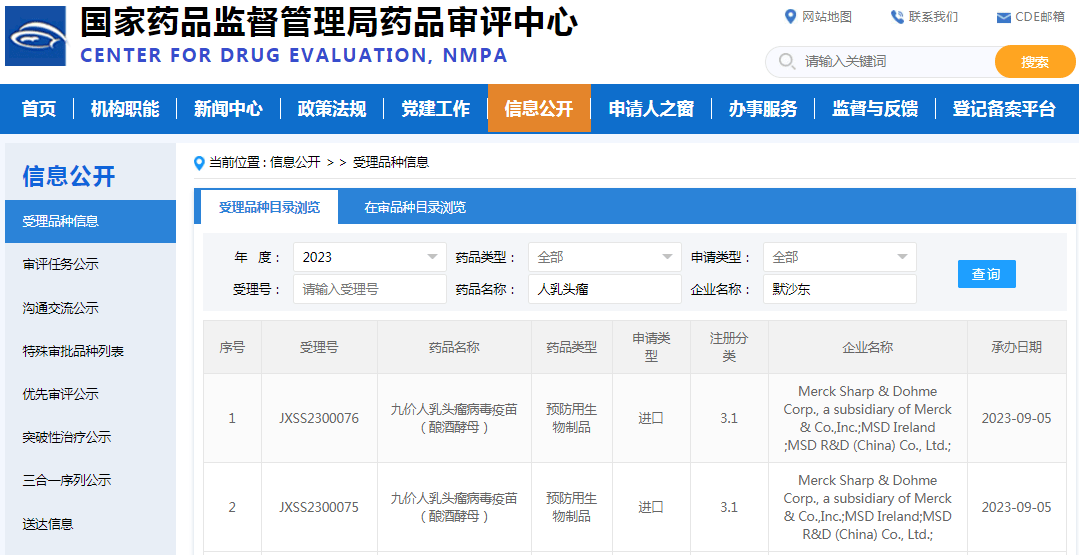This screenshot has width=1079, height=555.
Task: Click the current location pin icon
Action: coord(199,162)
